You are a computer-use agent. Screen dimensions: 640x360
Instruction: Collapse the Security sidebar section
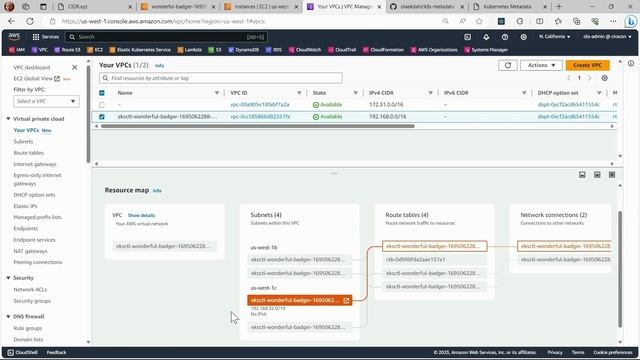pyautogui.click(x=8, y=278)
